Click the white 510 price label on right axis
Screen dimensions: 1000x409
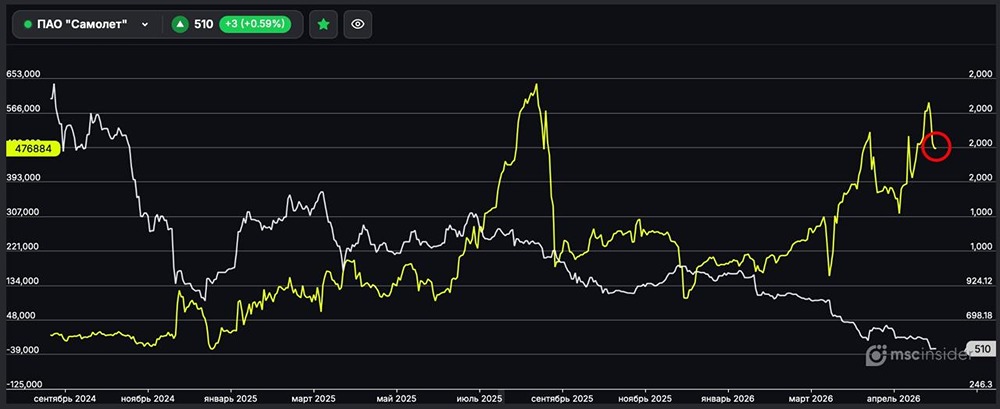click(981, 349)
